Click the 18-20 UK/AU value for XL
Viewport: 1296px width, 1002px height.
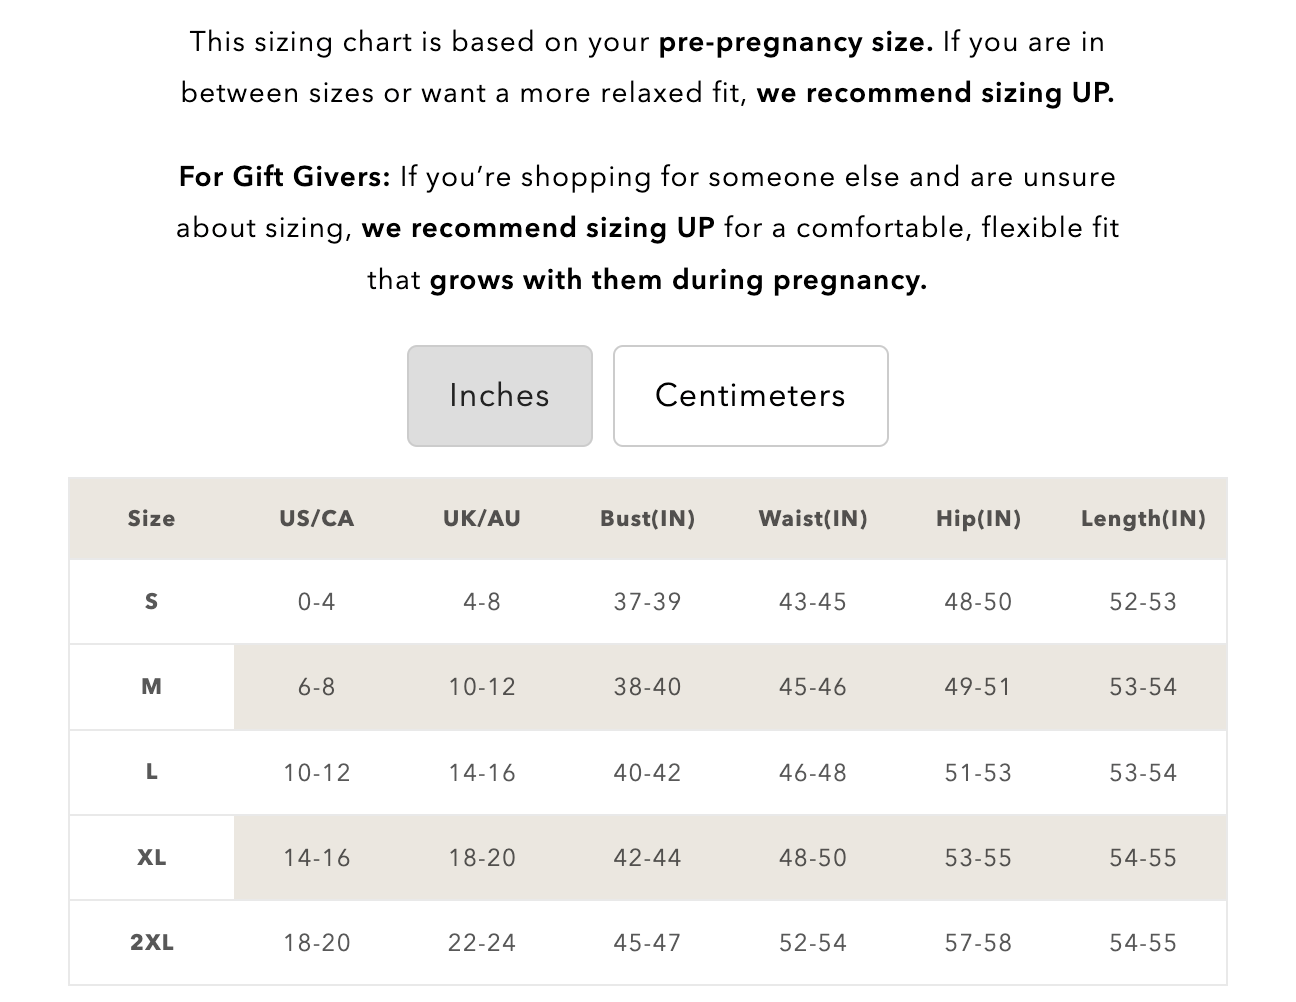coord(482,858)
